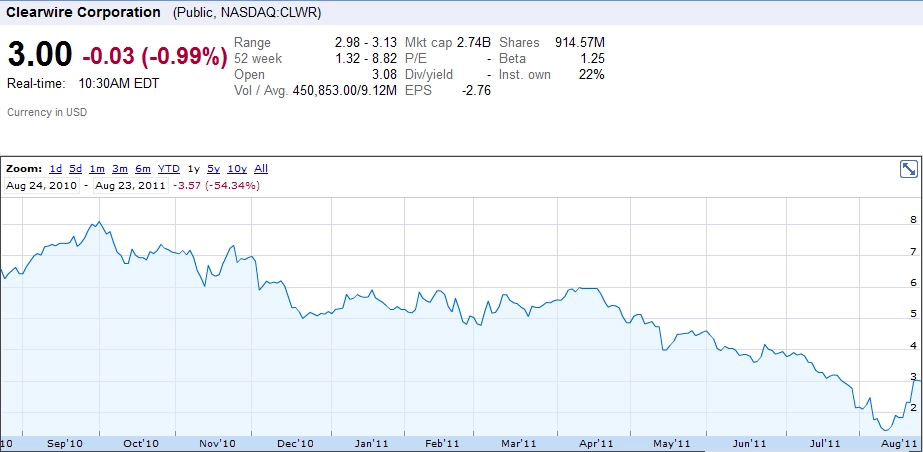Click the Jun'11 label on chart timeline
The width and height of the screenshot is (923, 452).
[749, 443]
